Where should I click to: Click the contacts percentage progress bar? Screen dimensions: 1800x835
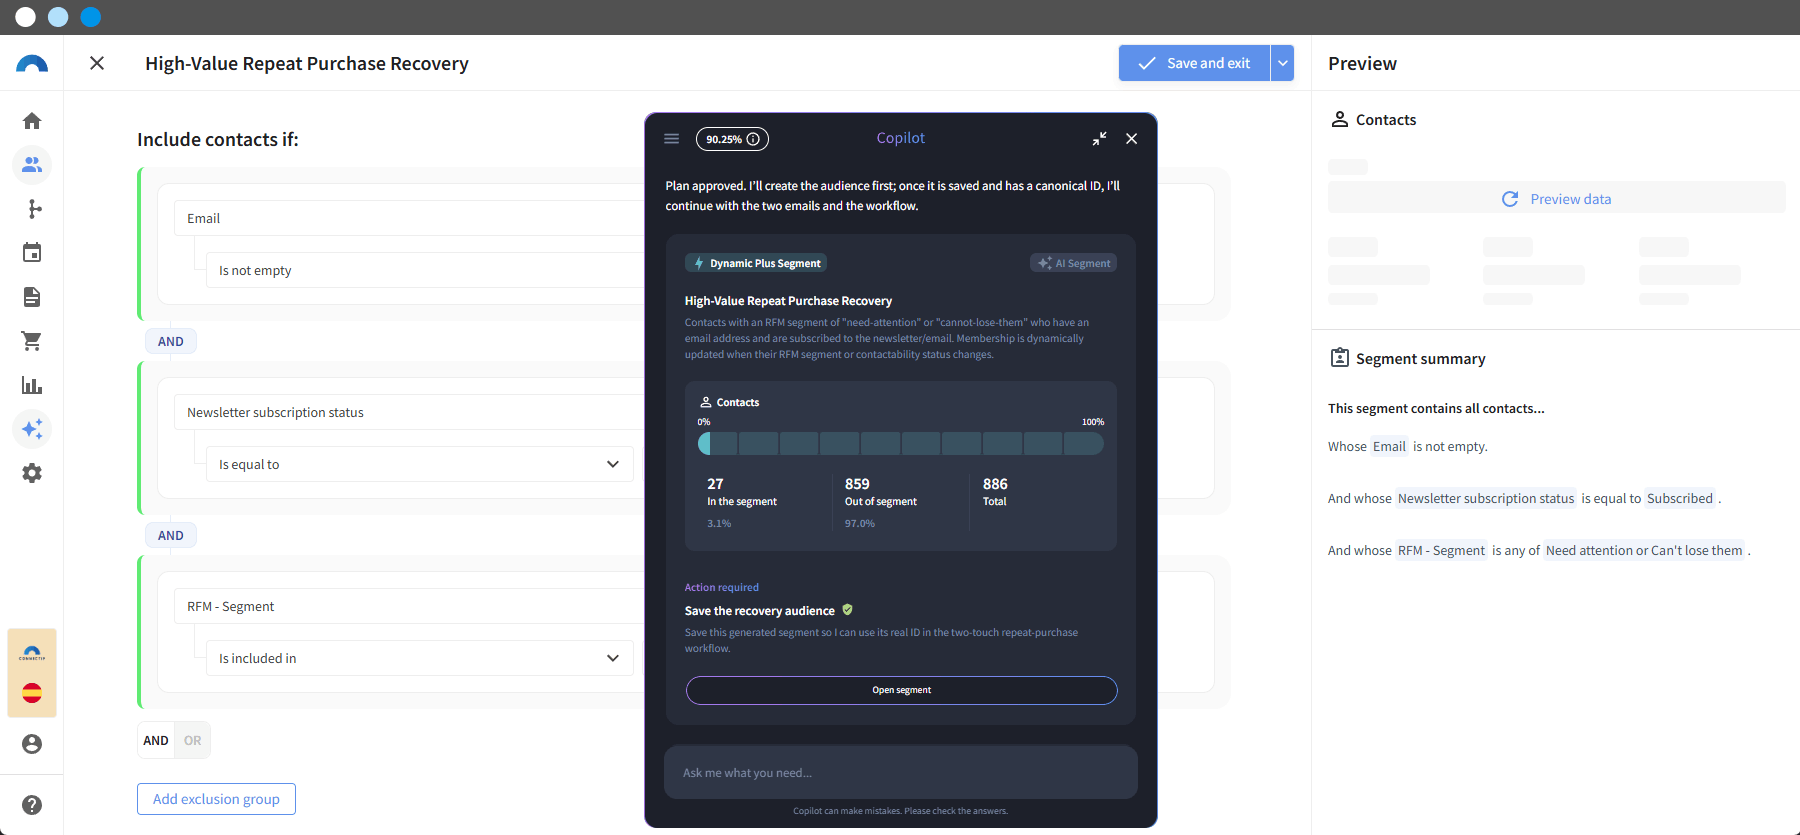901,443
